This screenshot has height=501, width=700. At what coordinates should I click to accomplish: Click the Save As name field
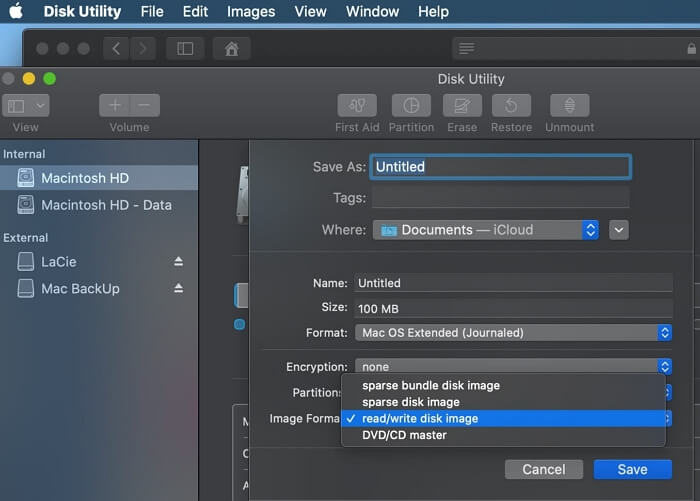click(x=500, y=167)
